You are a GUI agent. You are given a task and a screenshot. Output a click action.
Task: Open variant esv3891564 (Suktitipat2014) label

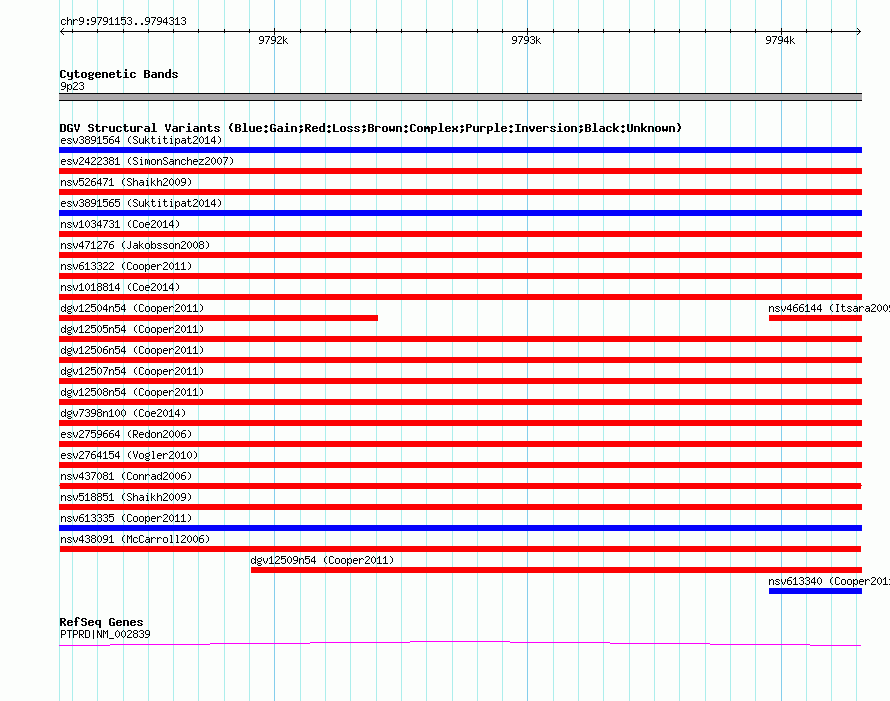click(x=141, y=140)
